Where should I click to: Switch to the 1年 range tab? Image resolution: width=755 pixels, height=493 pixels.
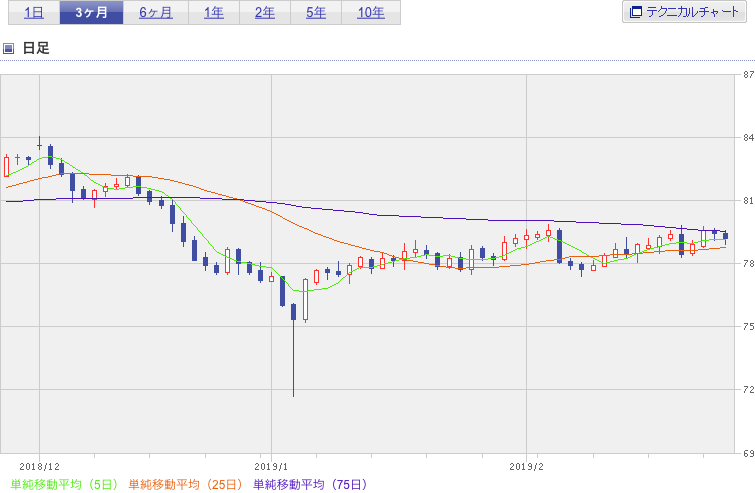(214, 13)
